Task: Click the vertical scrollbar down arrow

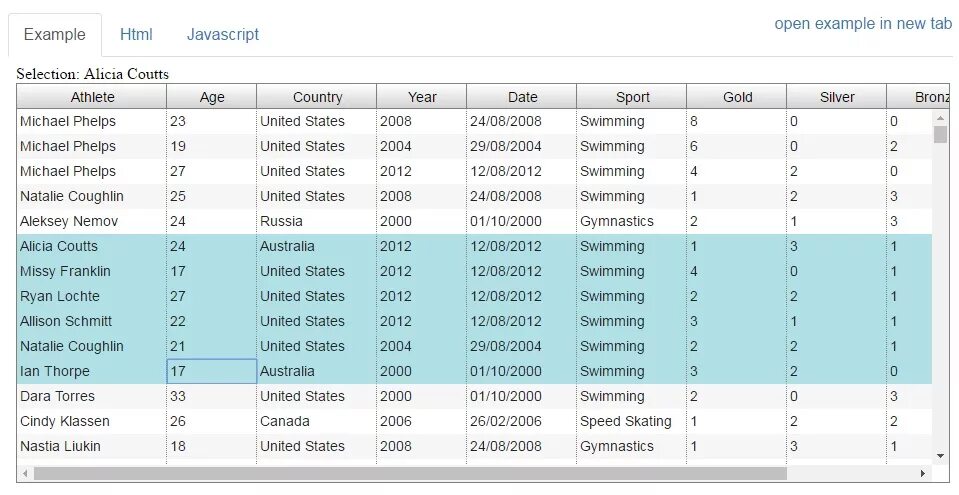Action: coord(940,456)
